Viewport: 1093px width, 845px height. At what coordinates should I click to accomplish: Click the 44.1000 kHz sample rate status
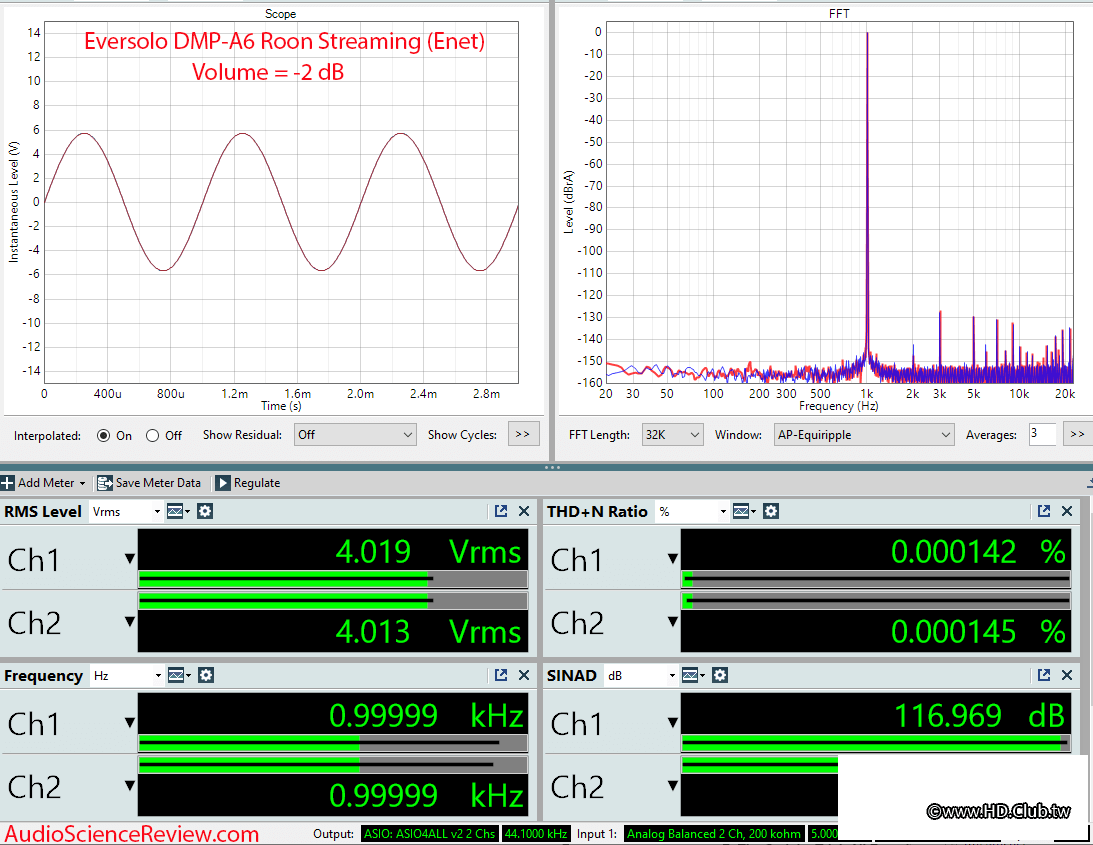[535, 834]
